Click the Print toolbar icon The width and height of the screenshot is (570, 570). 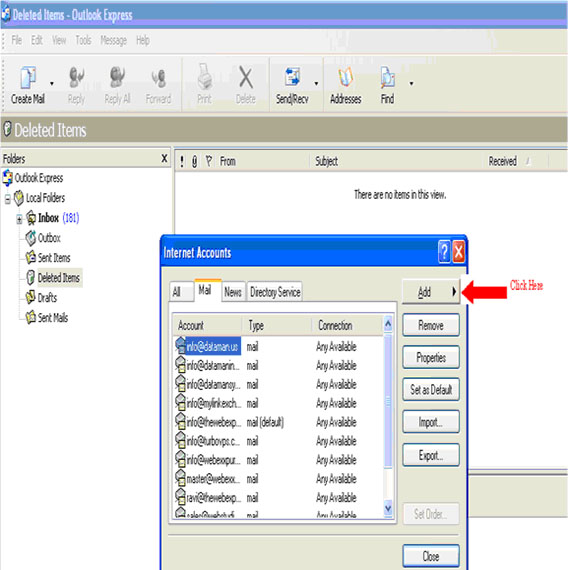tap(205, 77)
